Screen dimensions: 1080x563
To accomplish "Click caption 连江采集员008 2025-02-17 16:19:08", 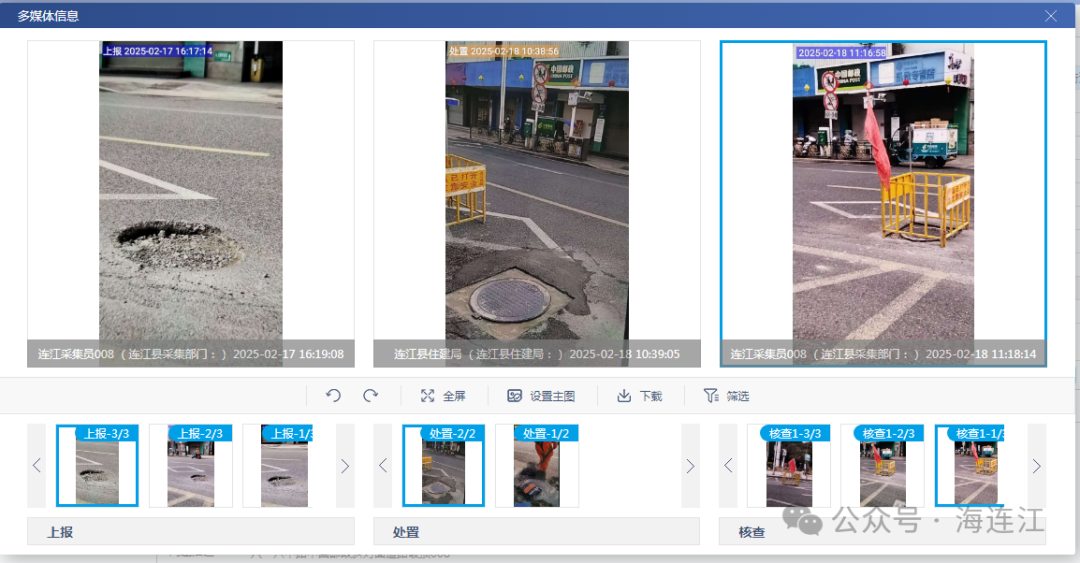I will 191,354.
